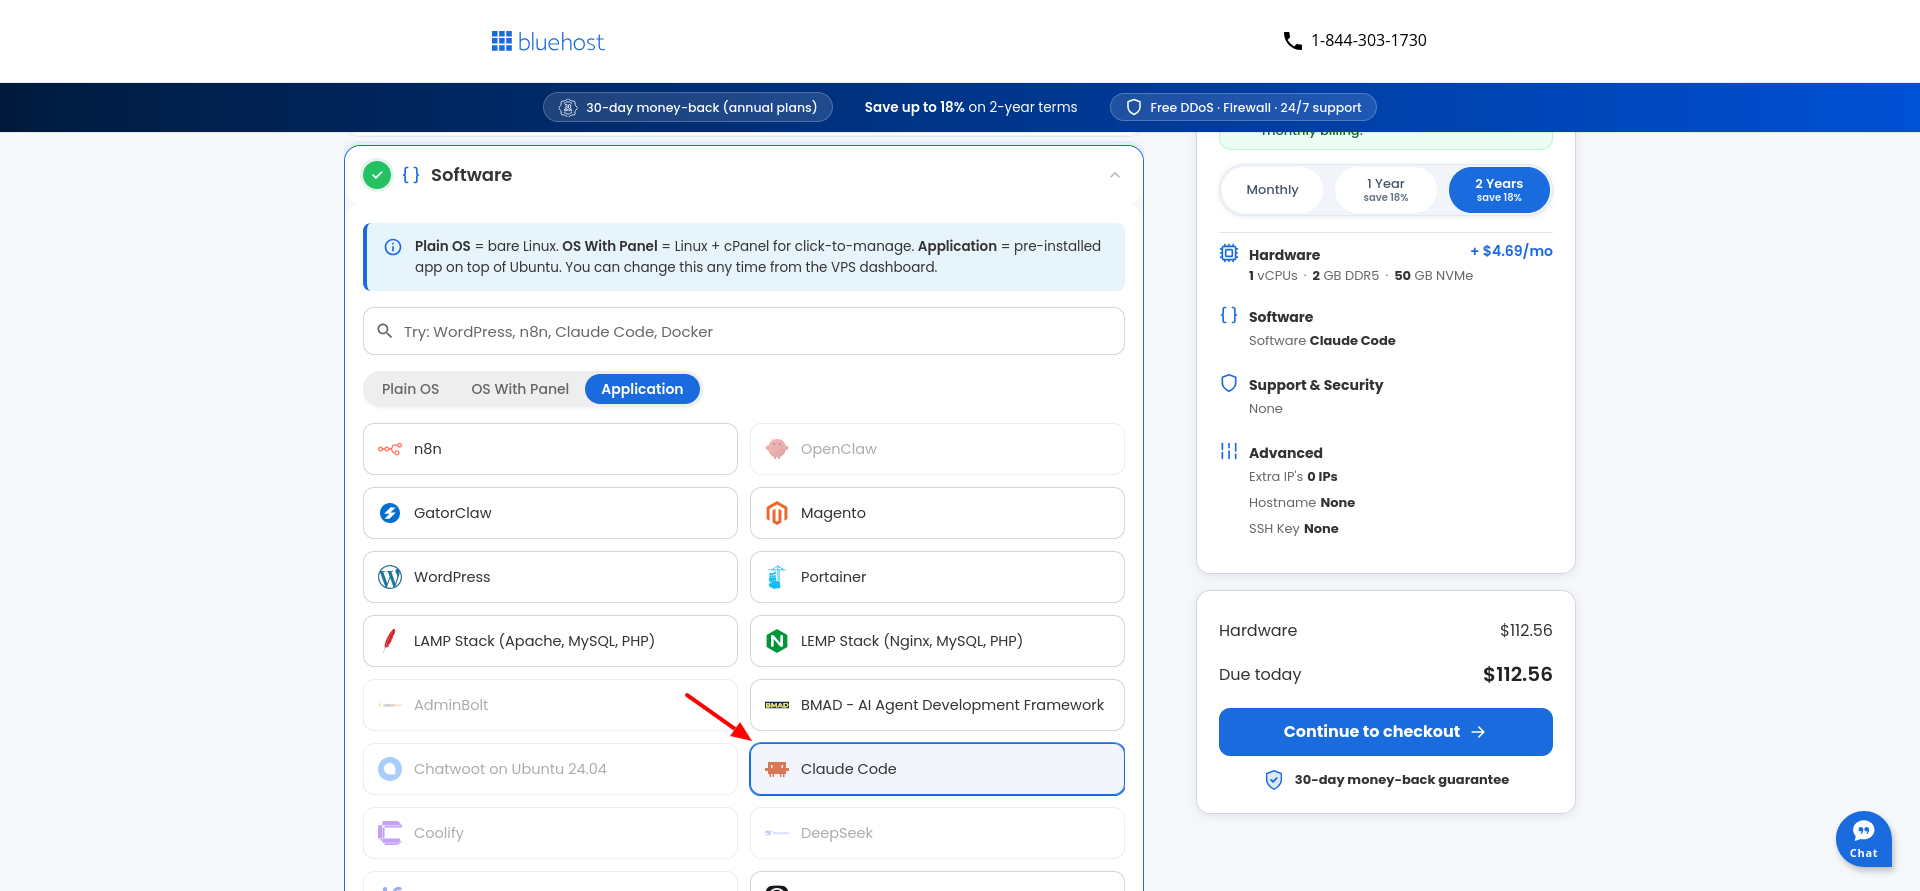Click the SSH Key None entry
This screenshot has height=891, width=1920.
click(1293, 529)
